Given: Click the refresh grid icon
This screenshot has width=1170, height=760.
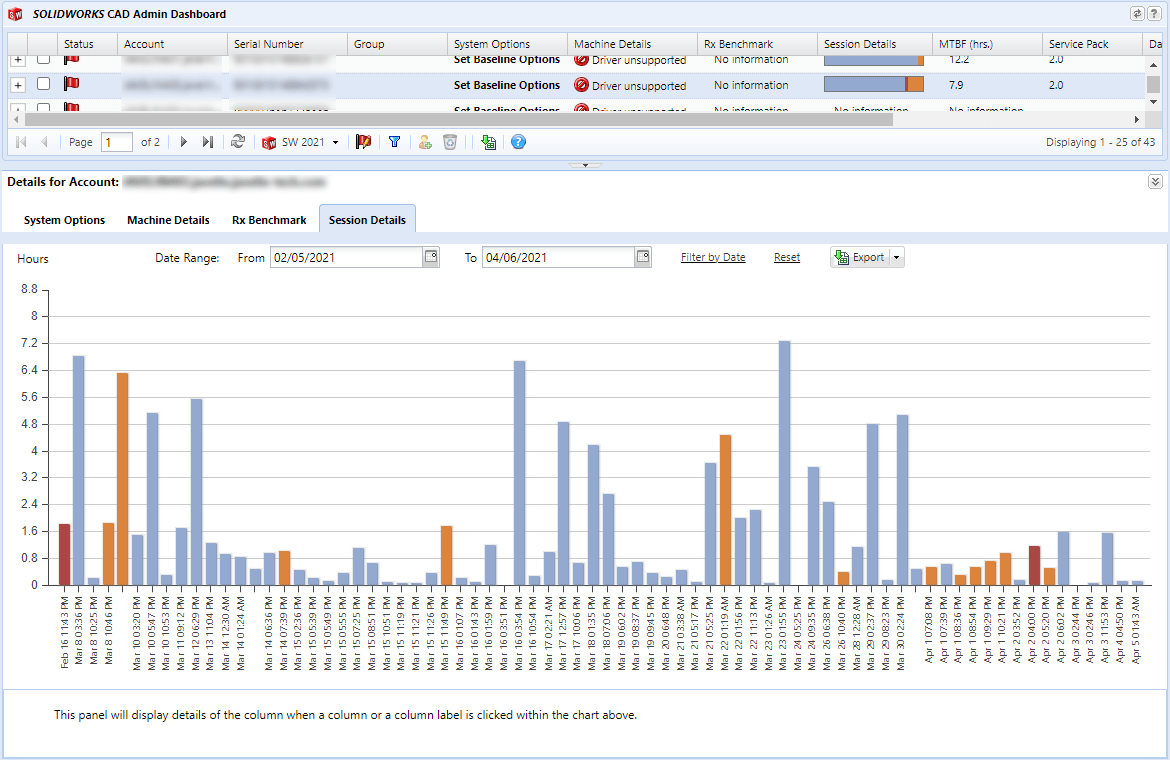Looking at the screenshot, I should (237, 142).
